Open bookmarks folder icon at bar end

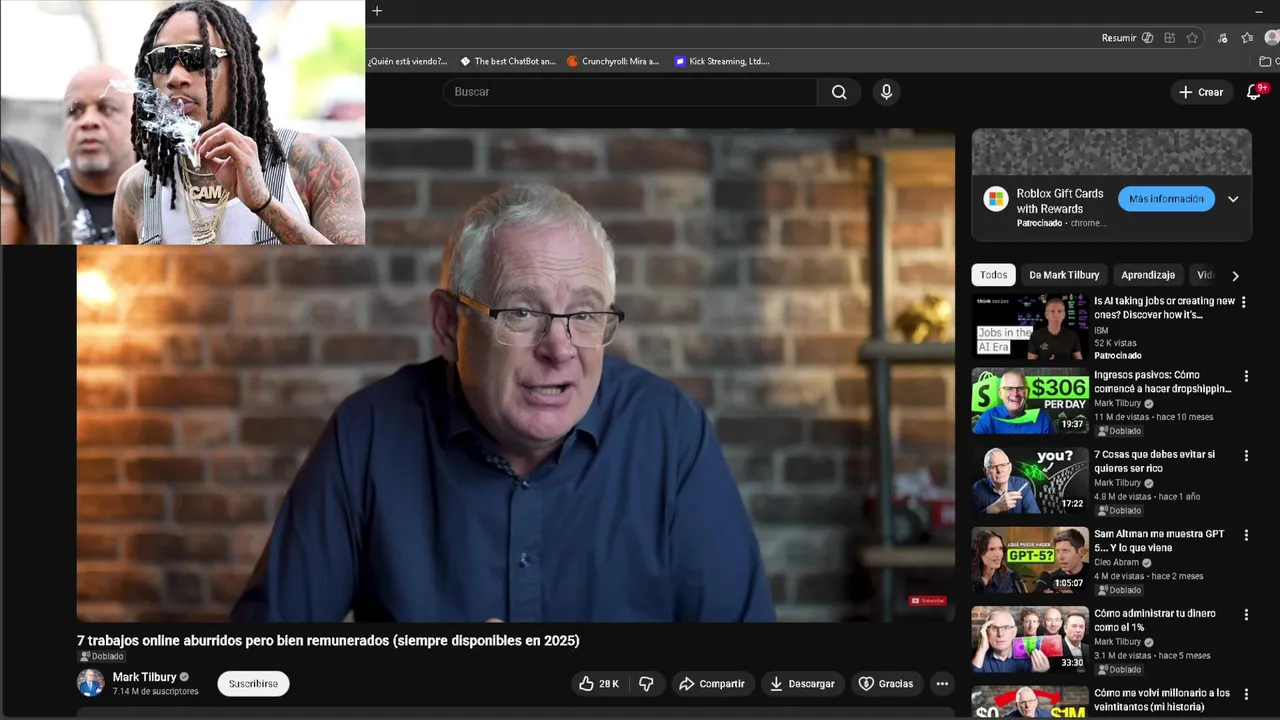click(1266, 61)
